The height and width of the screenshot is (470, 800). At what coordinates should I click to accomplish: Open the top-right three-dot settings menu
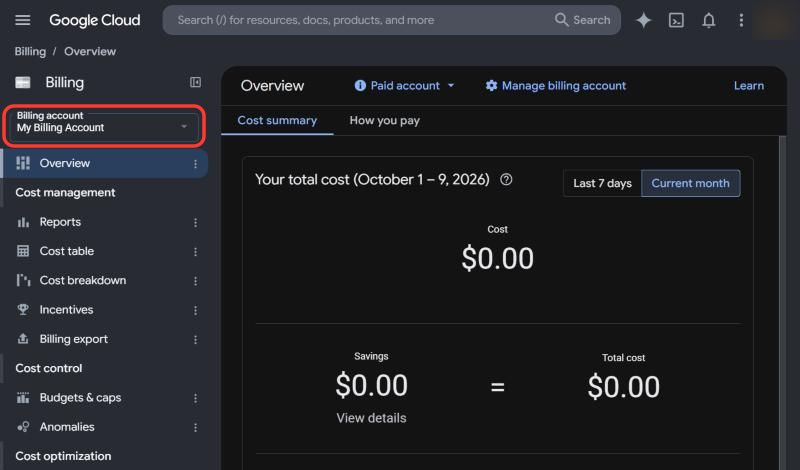tap(741, 20)
